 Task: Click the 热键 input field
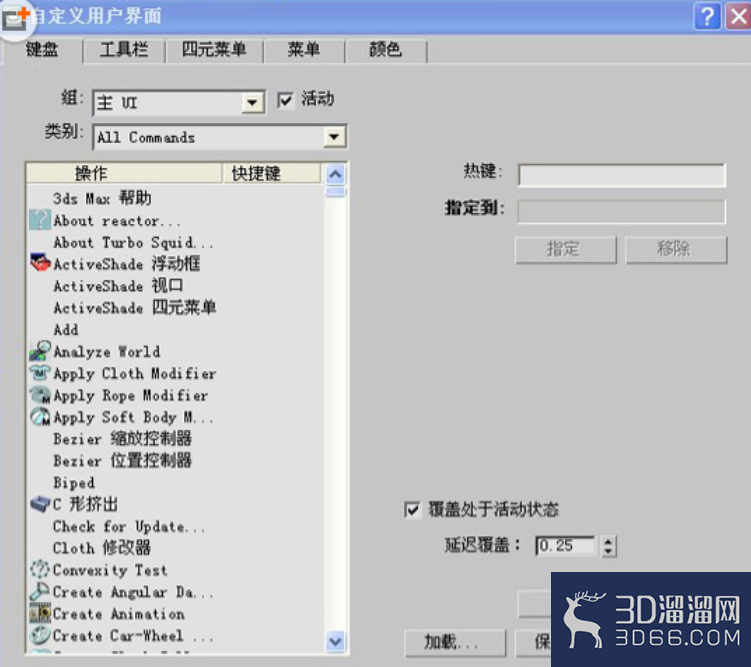(622, 175)
